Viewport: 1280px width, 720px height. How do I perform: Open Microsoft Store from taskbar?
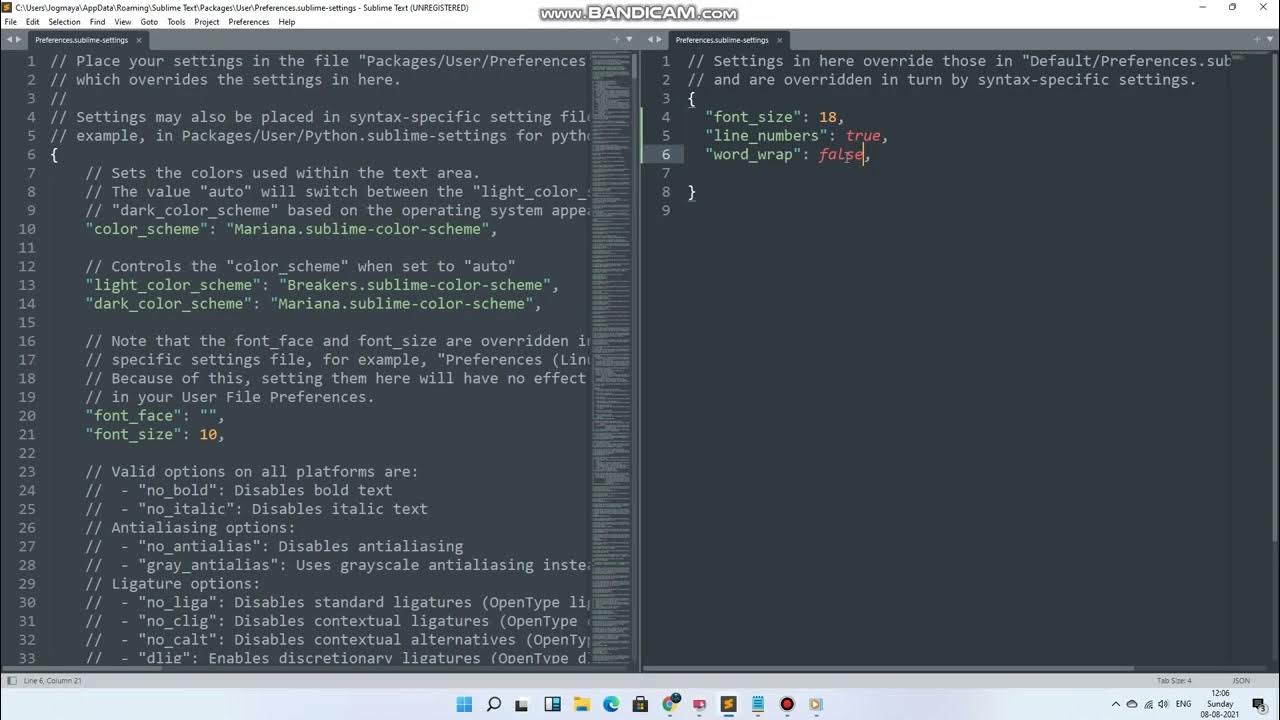[x=640, y=704]
